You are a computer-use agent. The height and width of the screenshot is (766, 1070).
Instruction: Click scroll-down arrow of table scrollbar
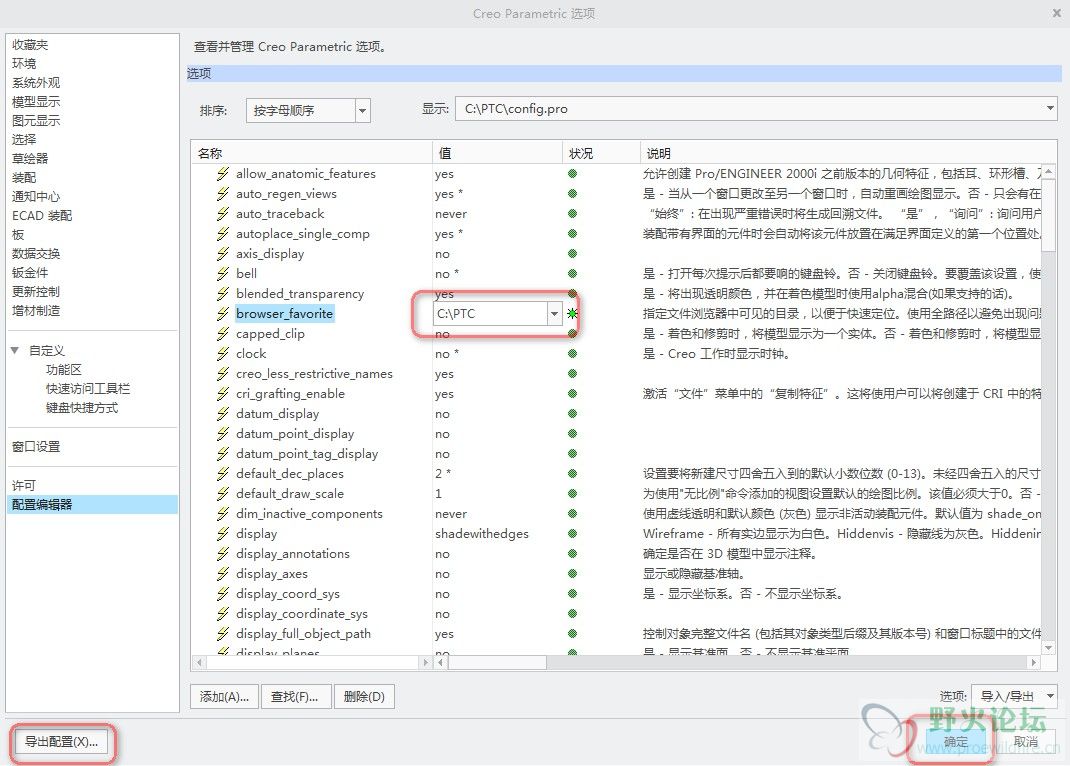(1049, 648)
